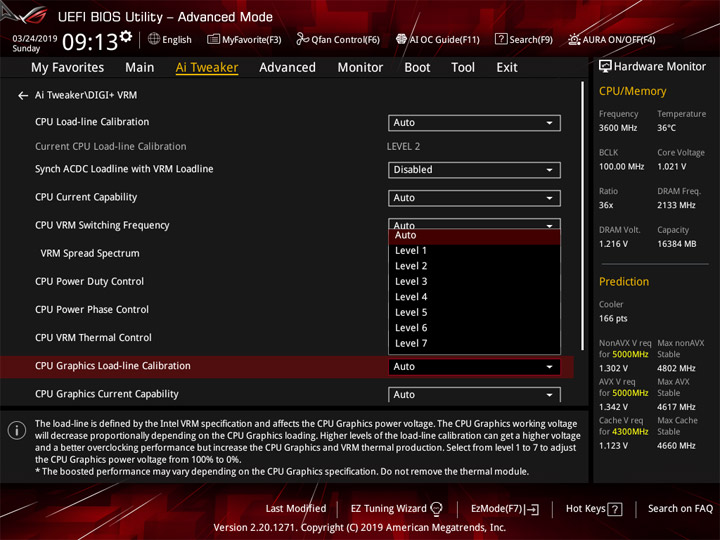Open CPU VRM Switching Frequency dropdown

pos(474,224)
